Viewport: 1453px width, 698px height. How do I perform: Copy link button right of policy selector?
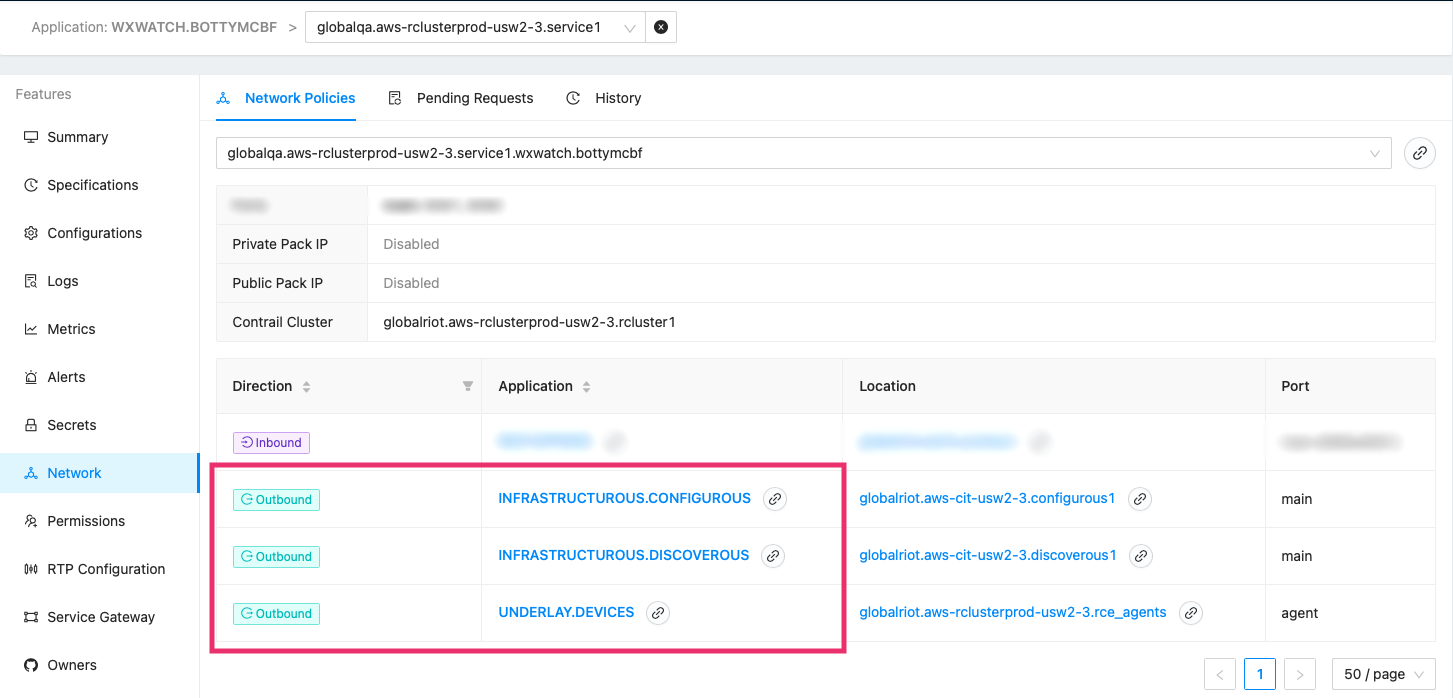(1419, 153)
